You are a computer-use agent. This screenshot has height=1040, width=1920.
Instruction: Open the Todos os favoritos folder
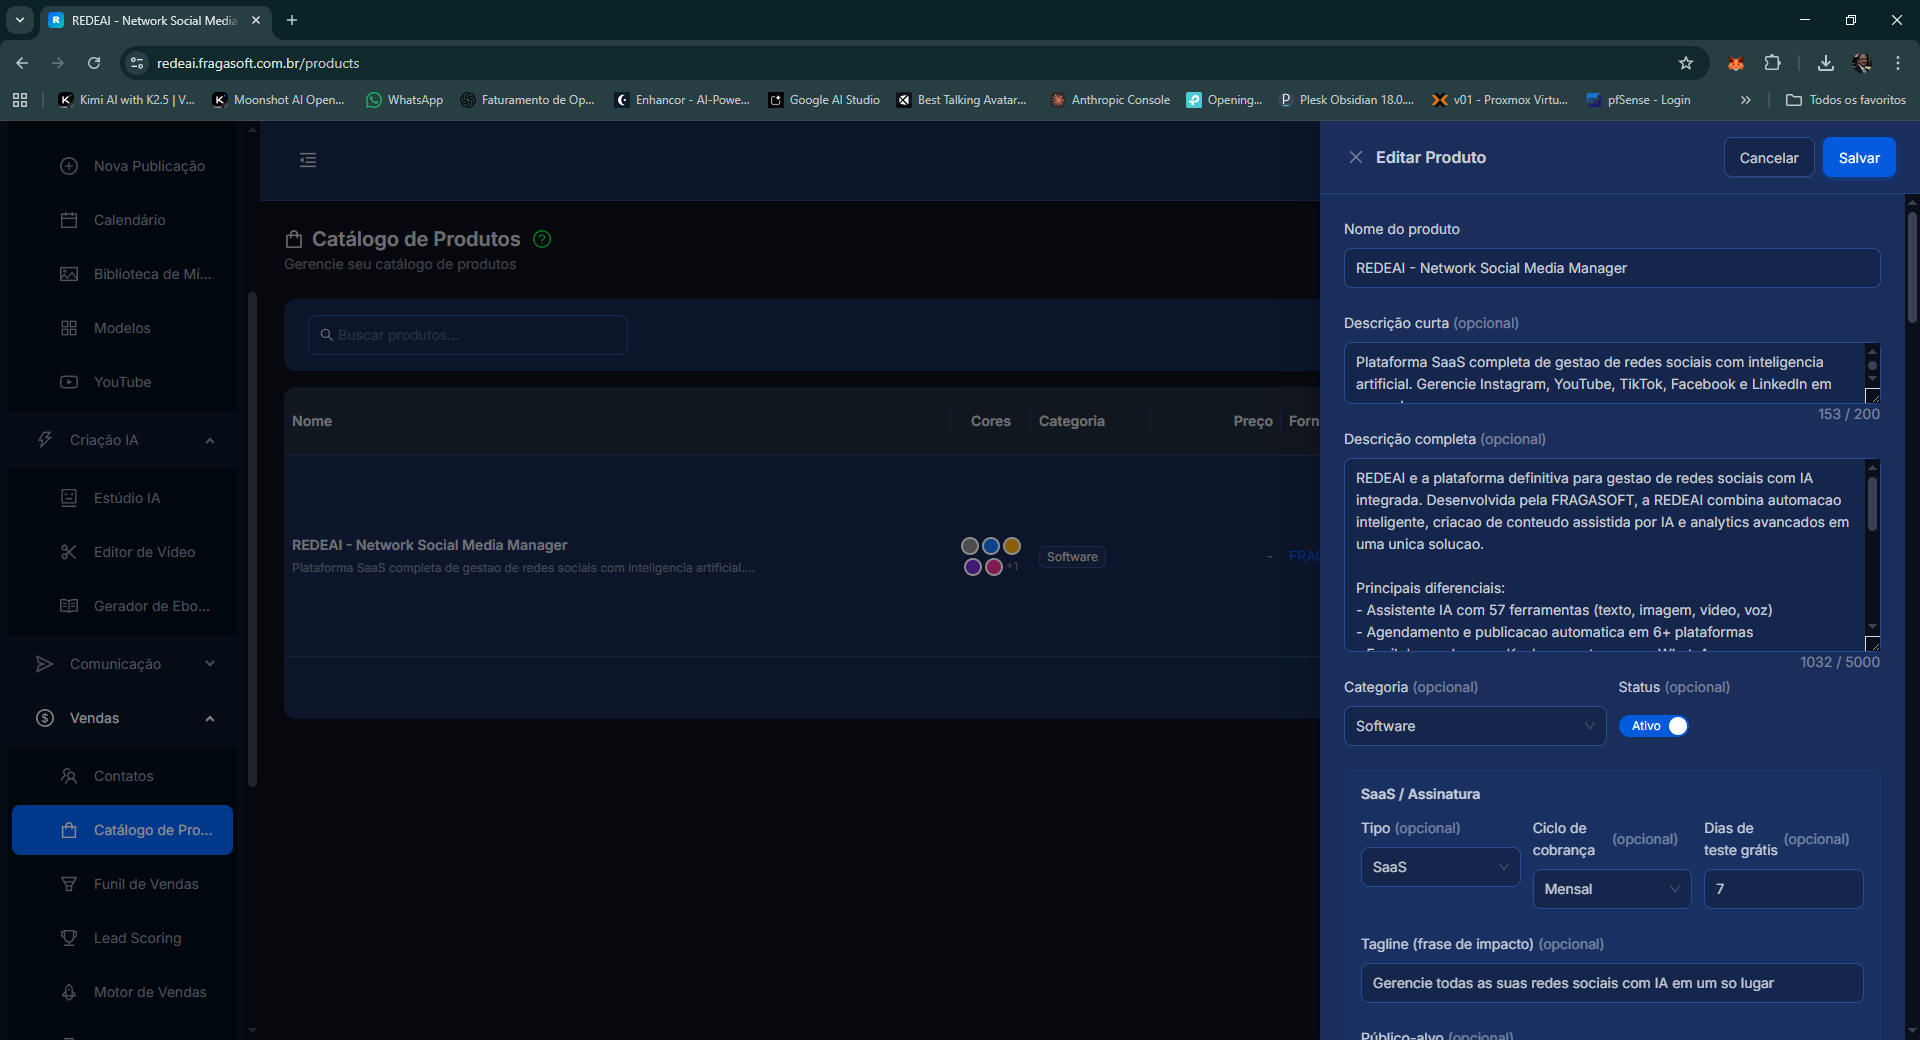(1846, 100)
